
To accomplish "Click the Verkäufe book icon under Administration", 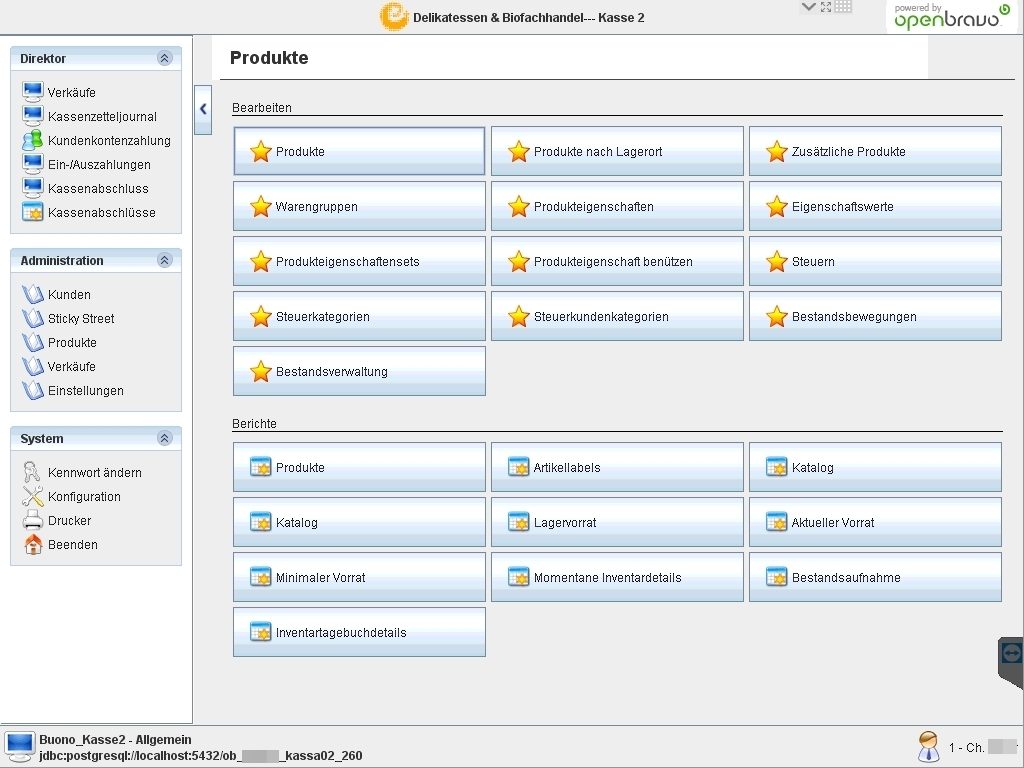I will (x=33, y=366).
